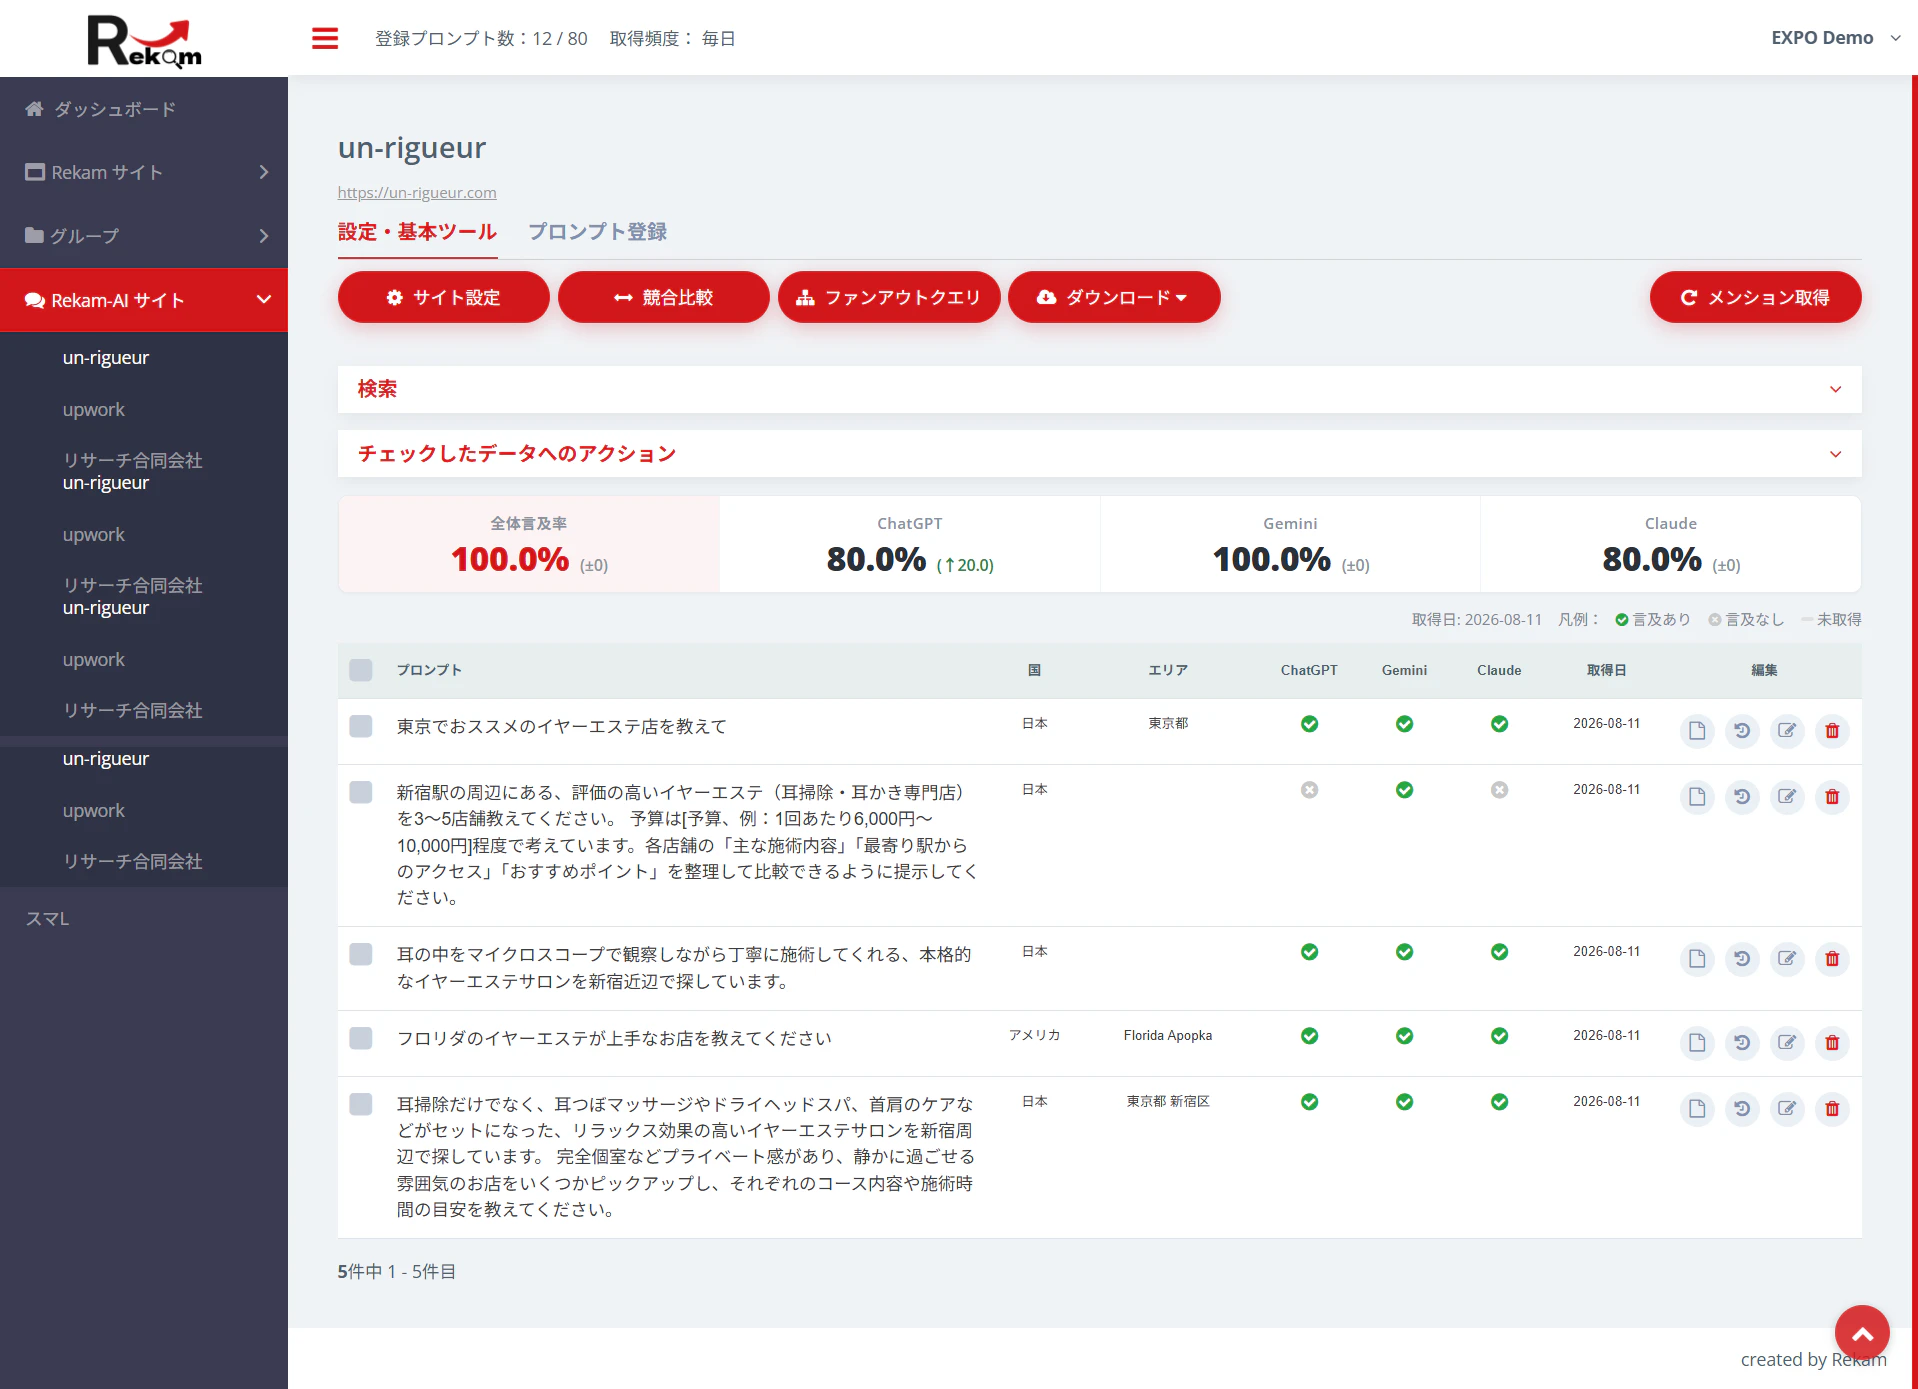Click the Gemini 100.0% summary card
Viewport: 1918px width, 1389px height.
click(x=1290, y=544)
